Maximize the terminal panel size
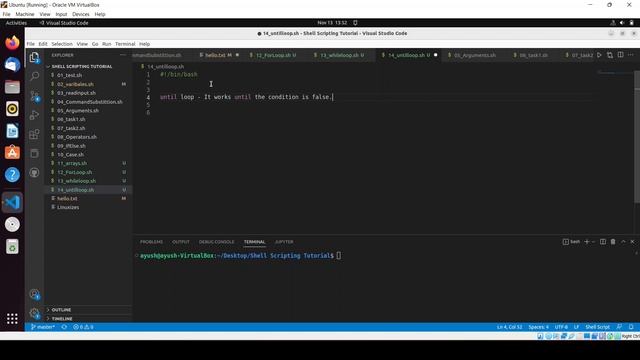 click(623, 242)
